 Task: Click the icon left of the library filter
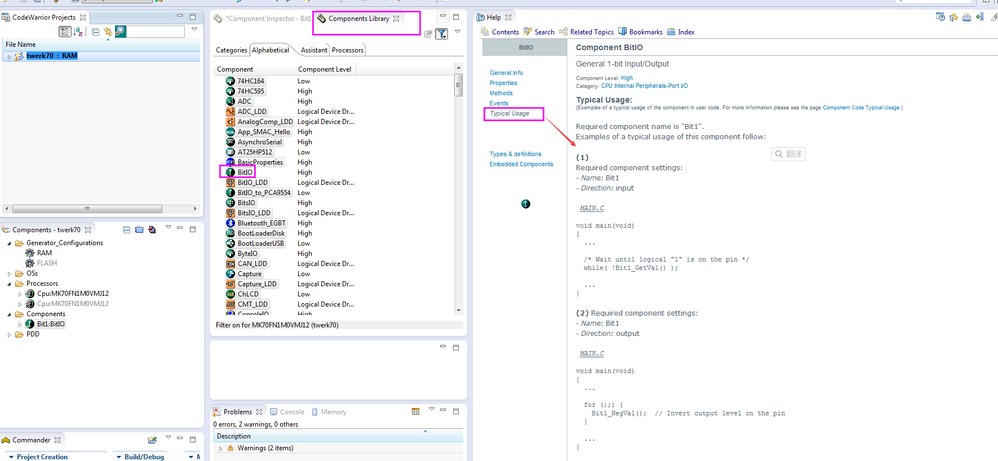(428, 34)
